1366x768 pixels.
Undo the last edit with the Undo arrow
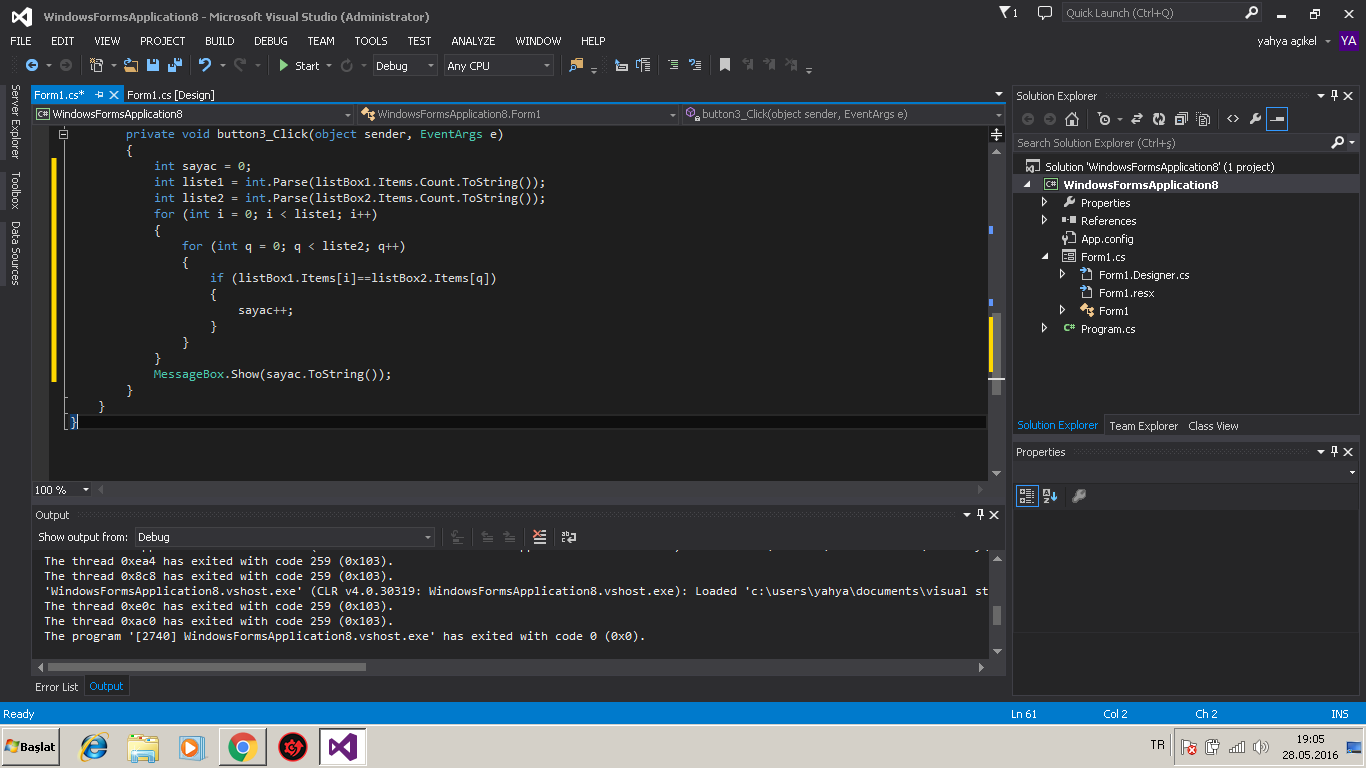(x=204, y=65)
